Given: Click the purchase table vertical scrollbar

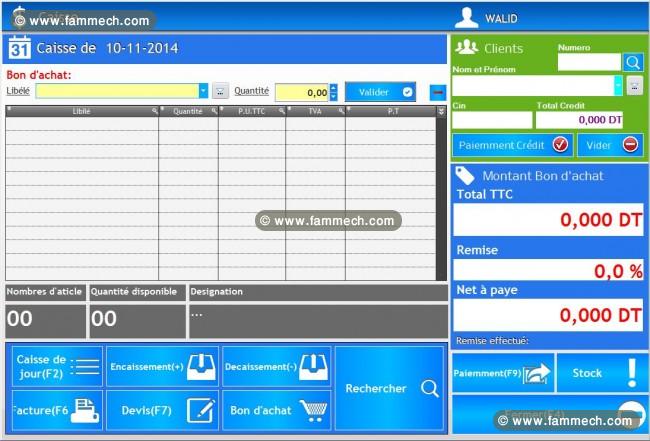Looking at the screenshot, I should (x=441, y=198).
